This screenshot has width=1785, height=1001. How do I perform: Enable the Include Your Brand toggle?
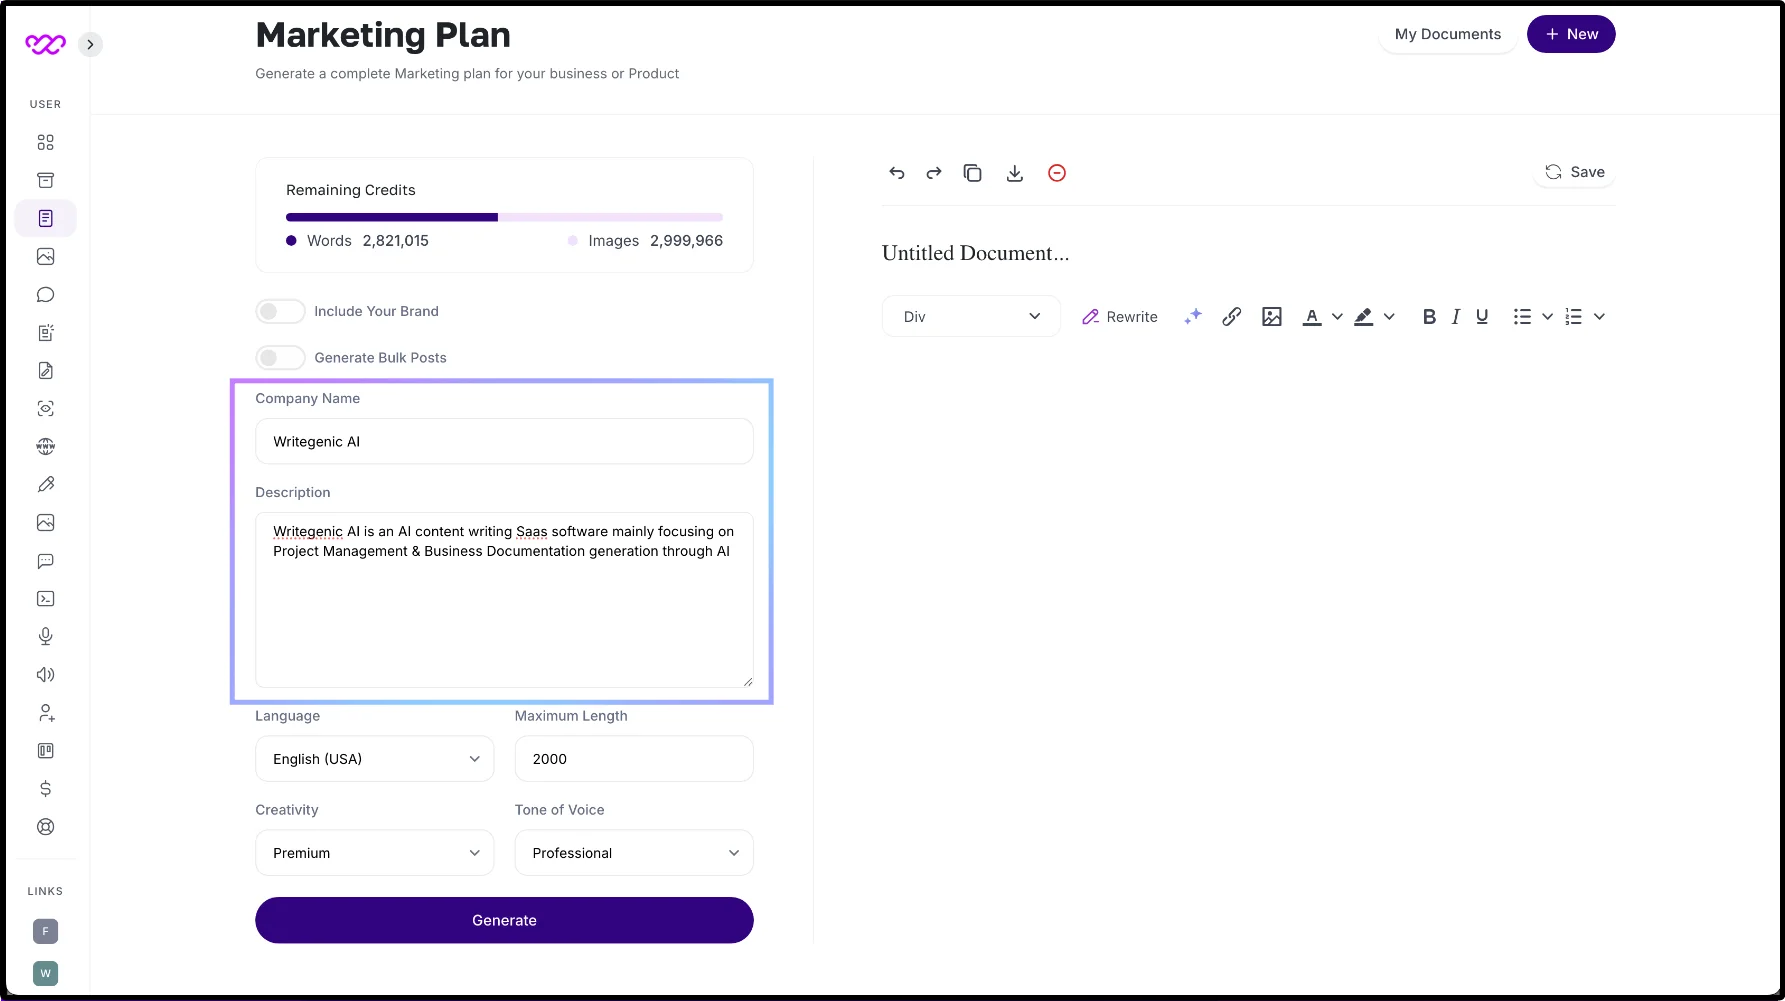coord(280,311)
